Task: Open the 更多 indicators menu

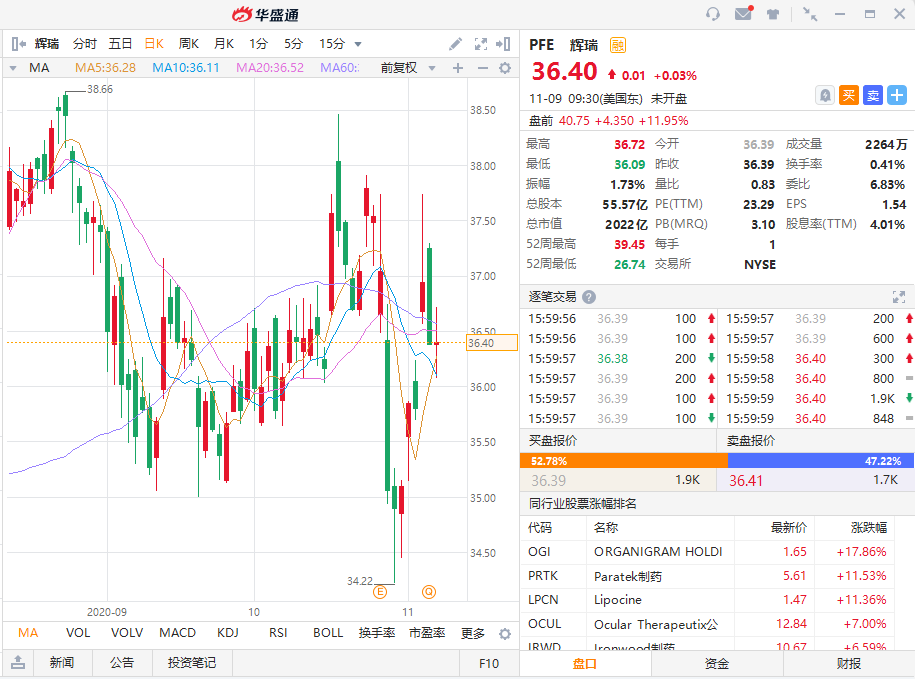Action: pos(473,633)
